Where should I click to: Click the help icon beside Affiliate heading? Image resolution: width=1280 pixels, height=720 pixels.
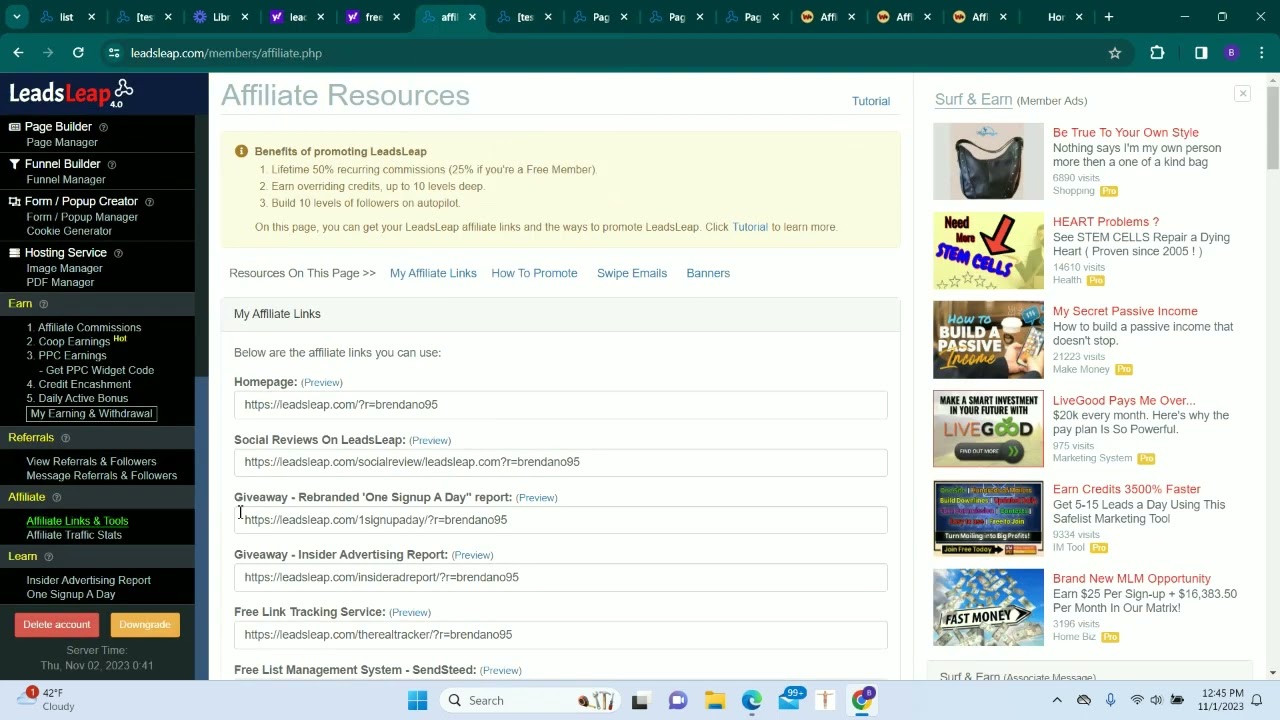pyautogui.click(x=56, y=497)
